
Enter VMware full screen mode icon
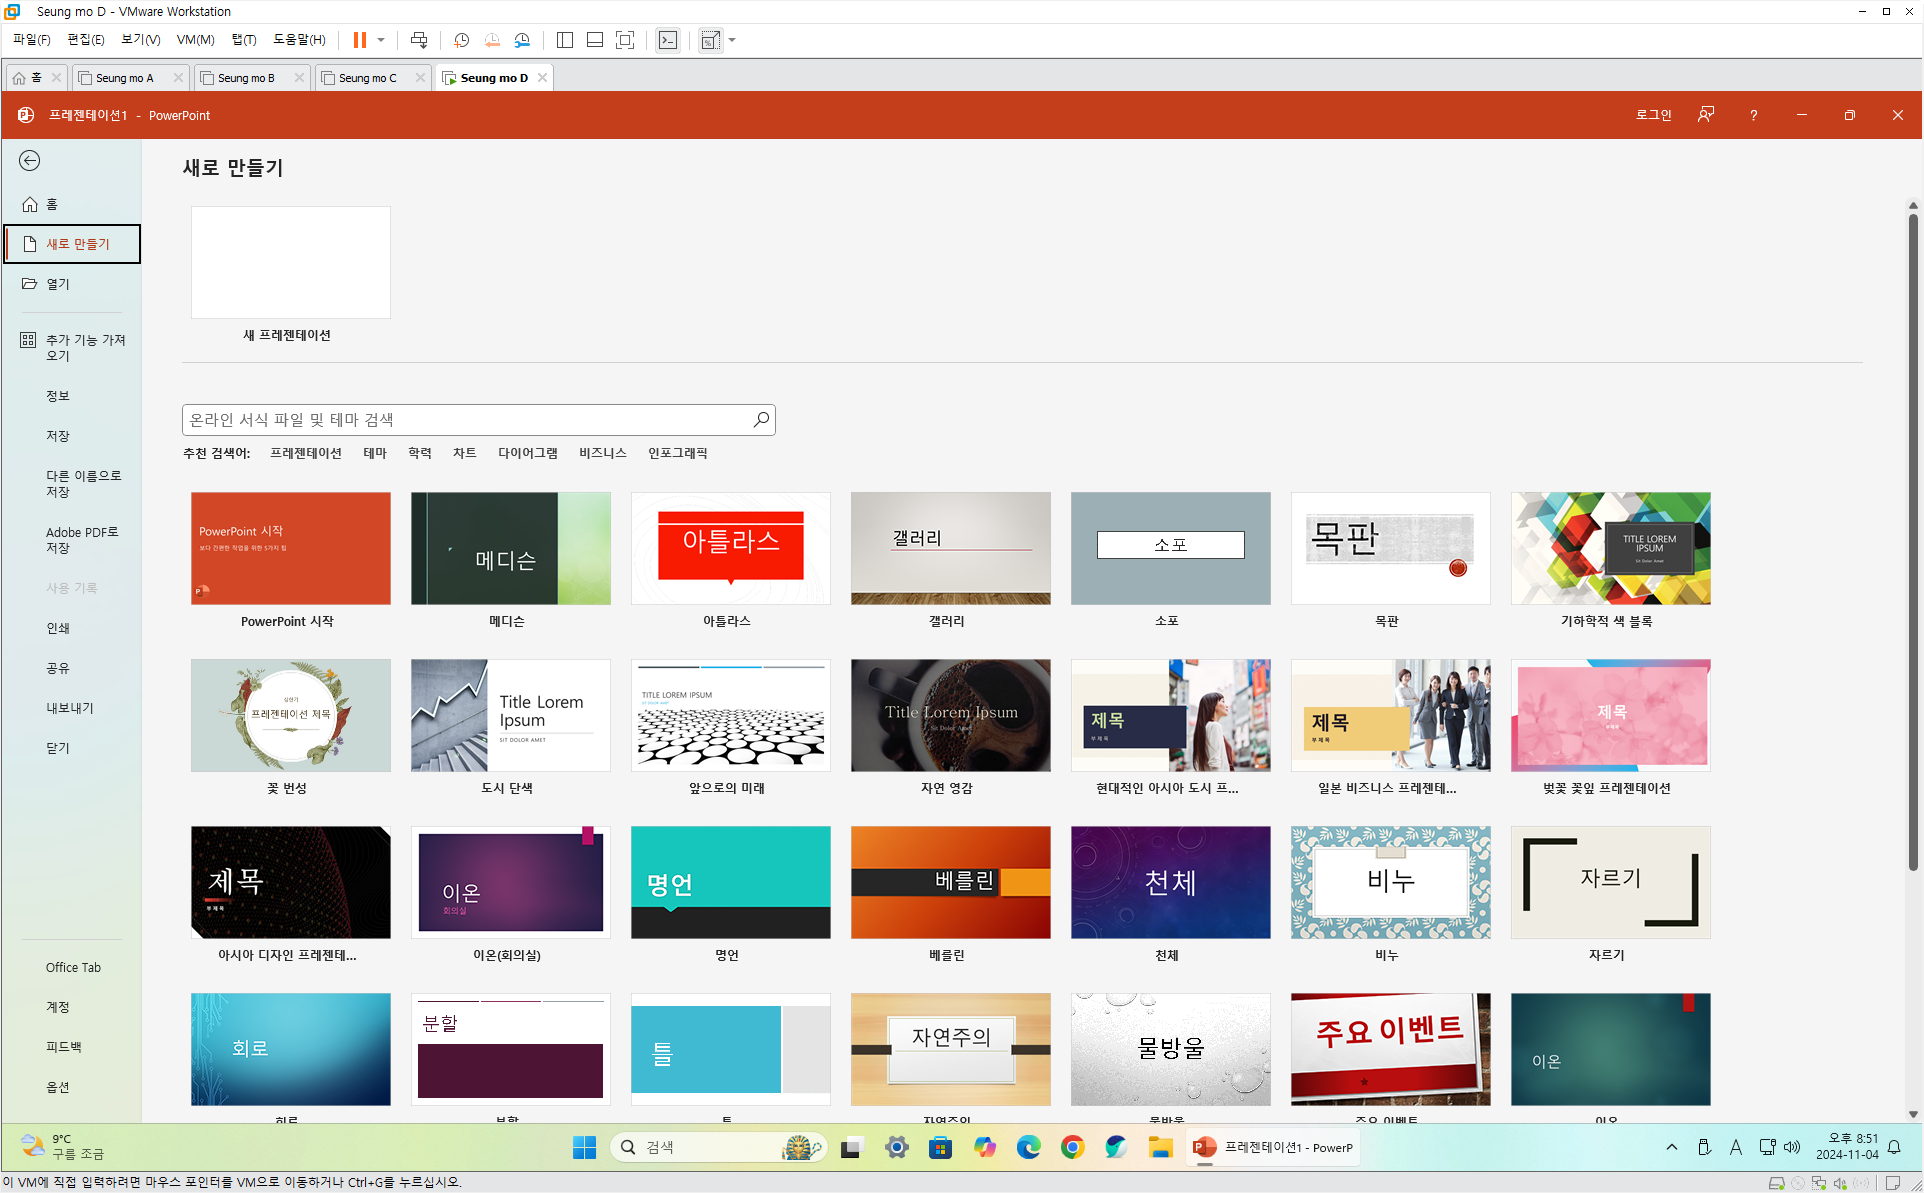pyautogui.click(x=625, y=40)
